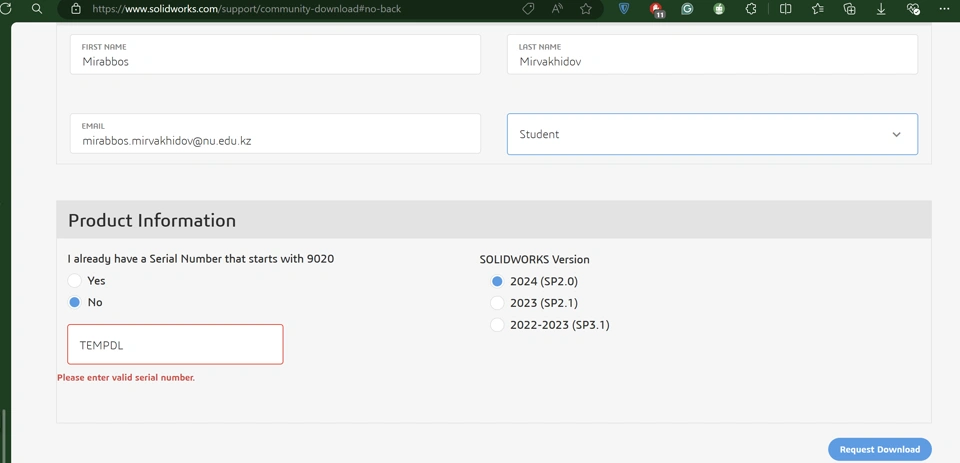The image size is (960, 463).
Task: Choose SOLIDWORKS version 2023 (SP2.1)
Action: tap(497, 303)
